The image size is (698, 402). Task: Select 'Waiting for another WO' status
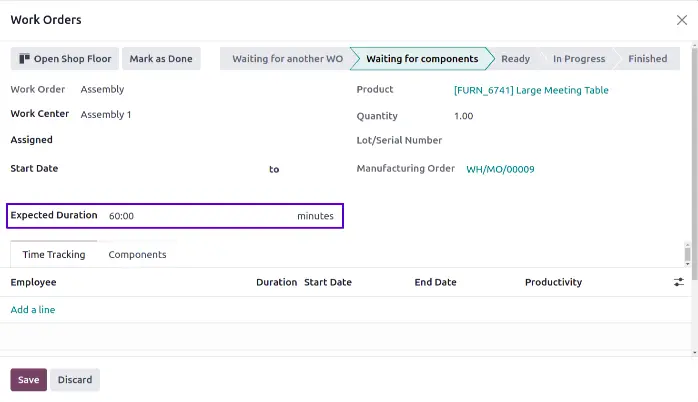286,59
